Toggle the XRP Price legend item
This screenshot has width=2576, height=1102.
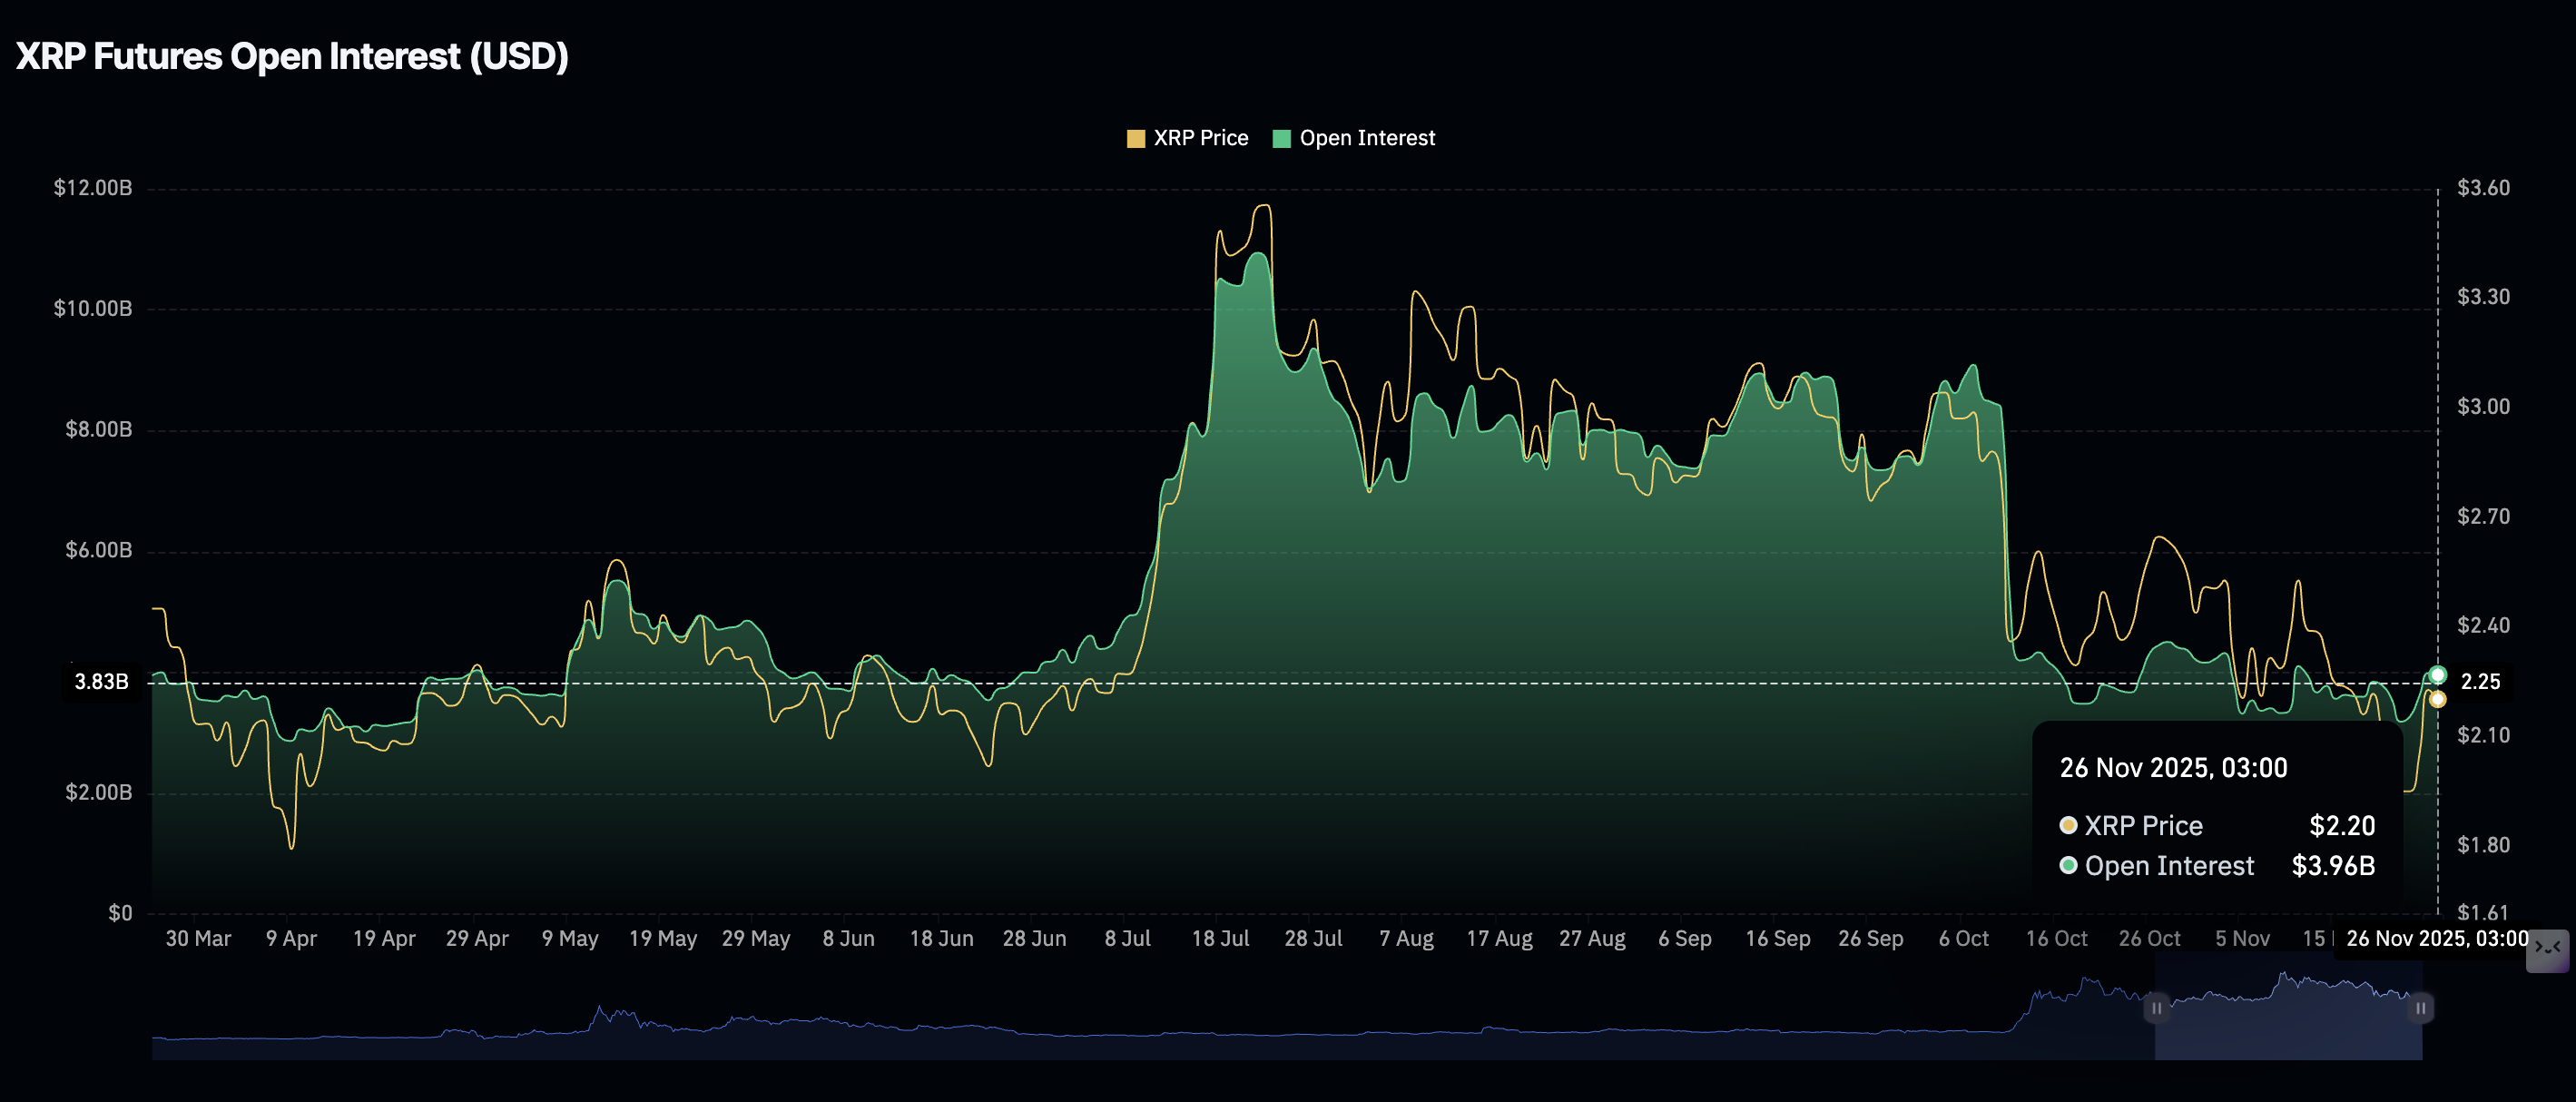pyautogui.click(x=1200, y=137)
